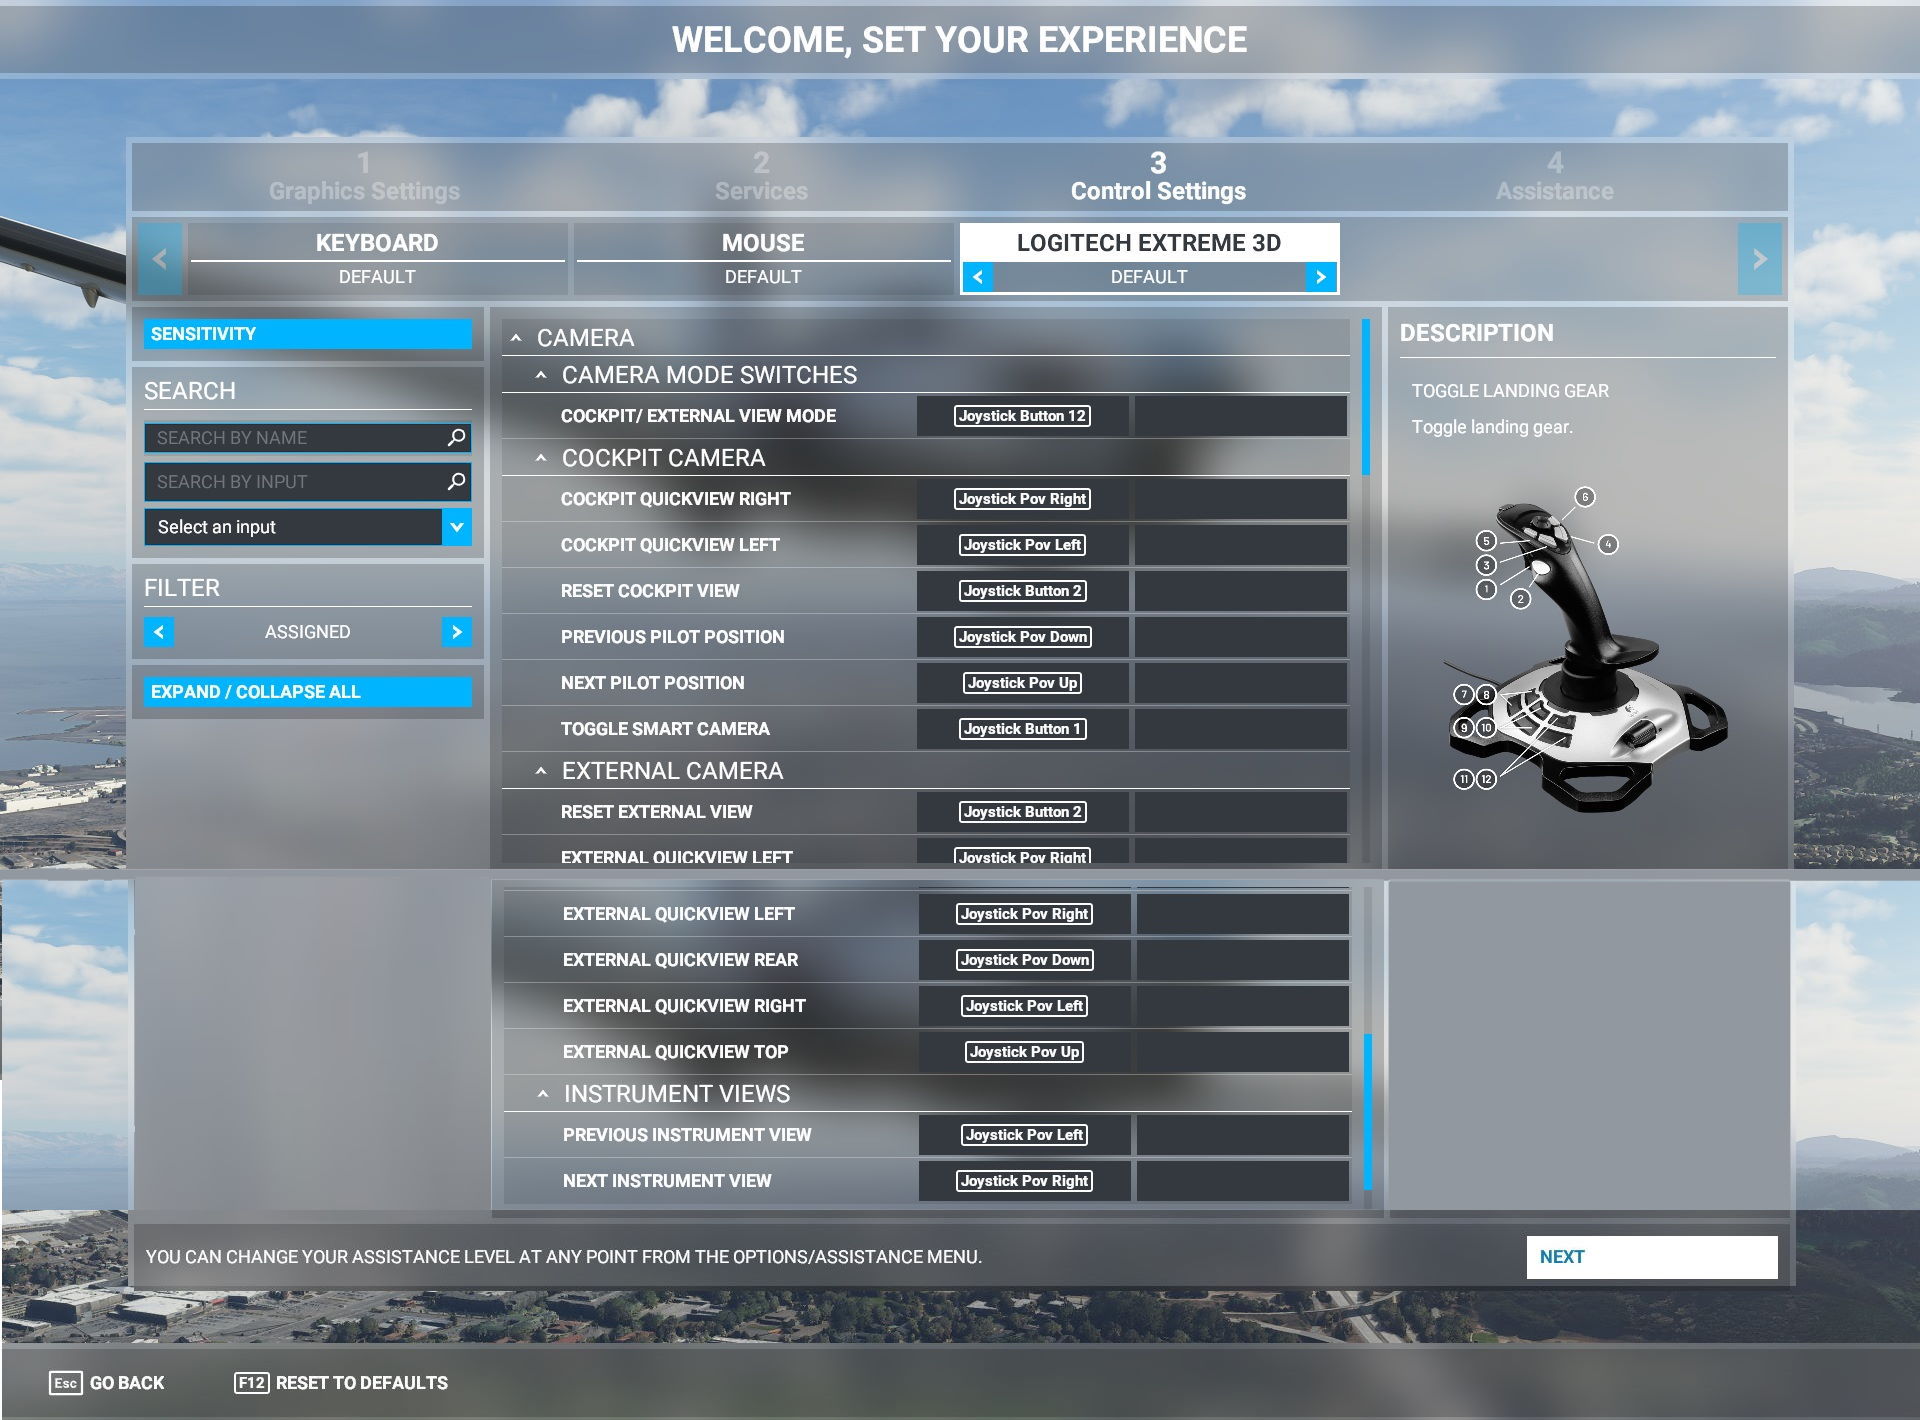Viewport: 1920px width, 1420px height.
Task: Edit RESET EXTERNAL VIEW Joystick Button 2 binding
Action: (x=1022, y=812)
